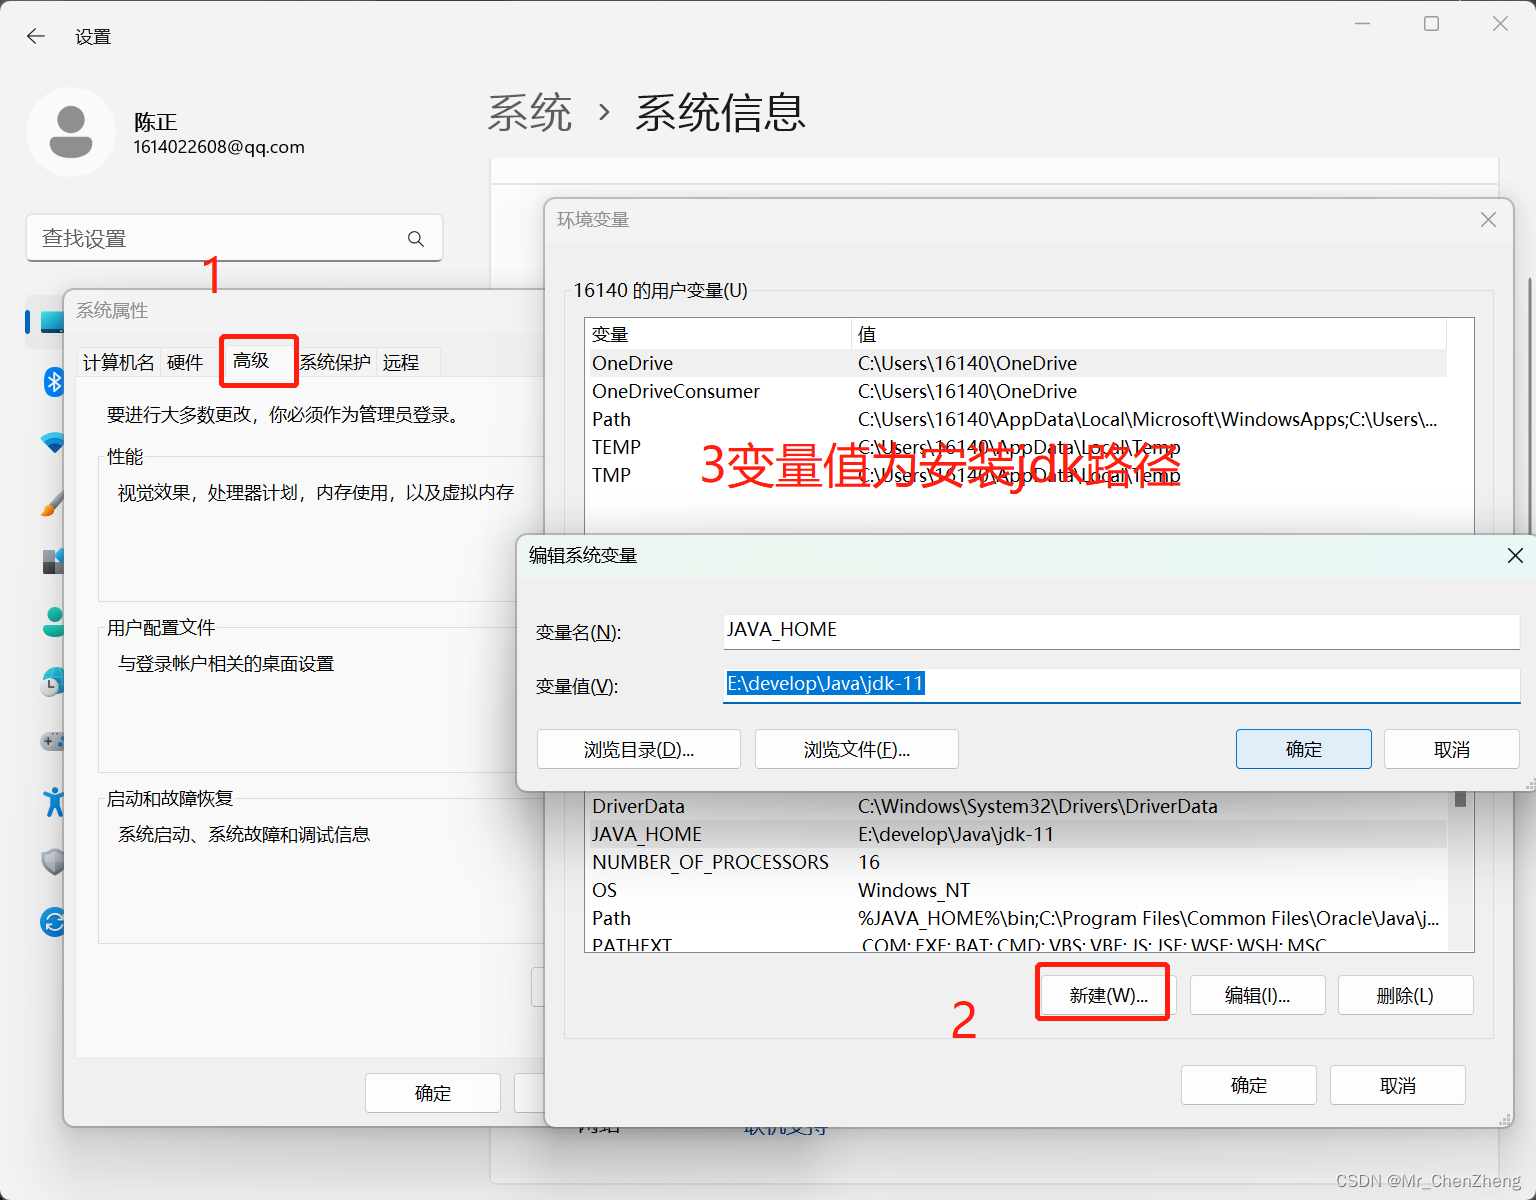
Task: Select the 硬件 tab
Action: 185,362
